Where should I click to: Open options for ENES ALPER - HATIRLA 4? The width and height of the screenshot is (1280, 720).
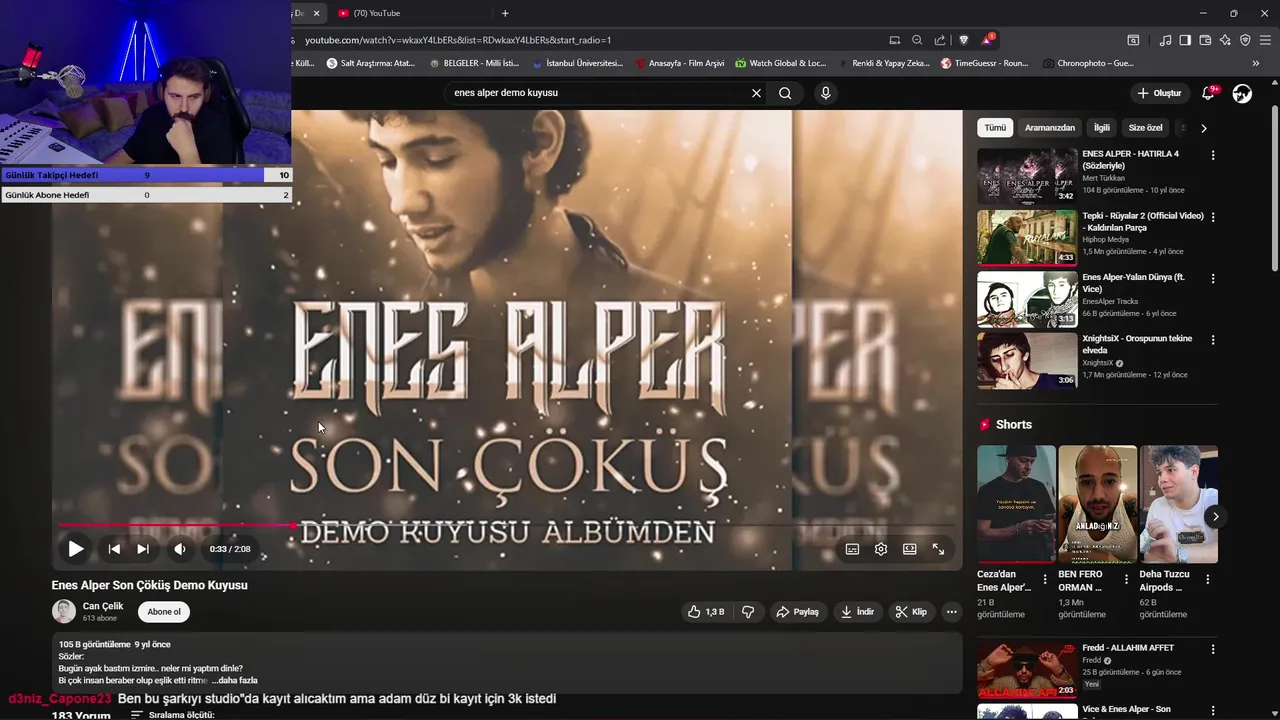[1213, 156]
